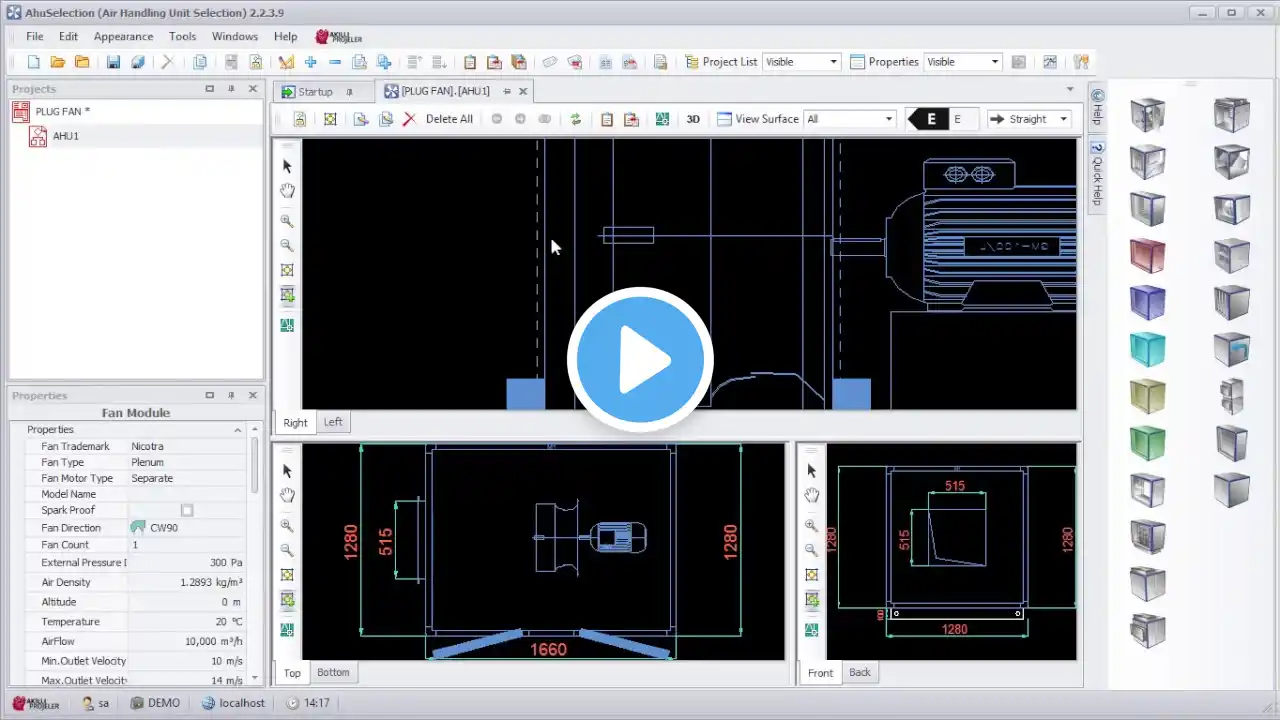Open the Straight direction dropdown
This screenshot has width=1280, height=720.
pos(1063,119)
